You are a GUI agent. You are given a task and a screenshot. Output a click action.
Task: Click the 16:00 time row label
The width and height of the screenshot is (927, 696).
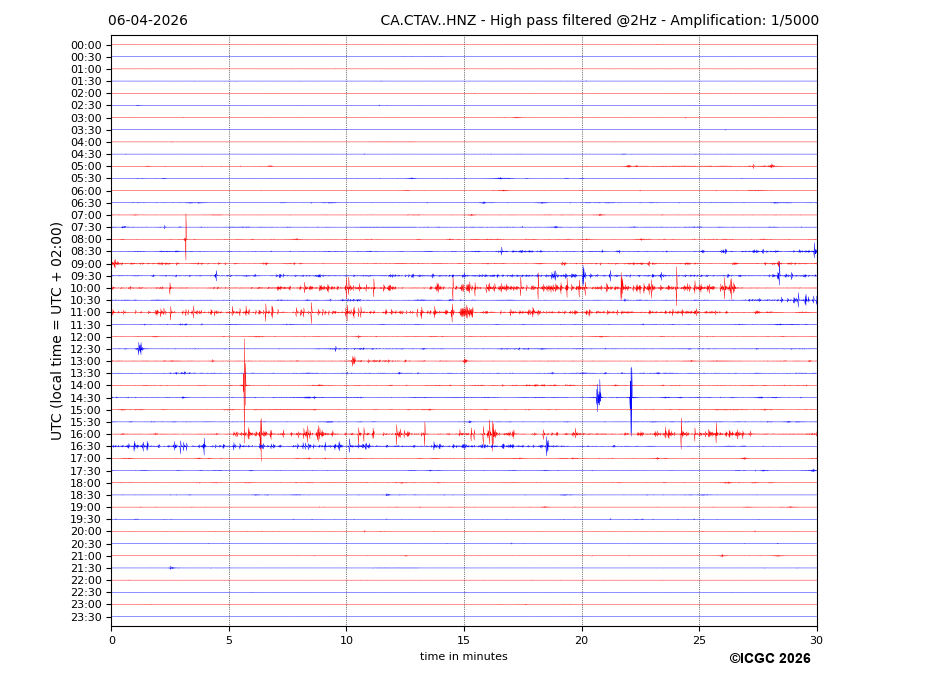point(86,434)
